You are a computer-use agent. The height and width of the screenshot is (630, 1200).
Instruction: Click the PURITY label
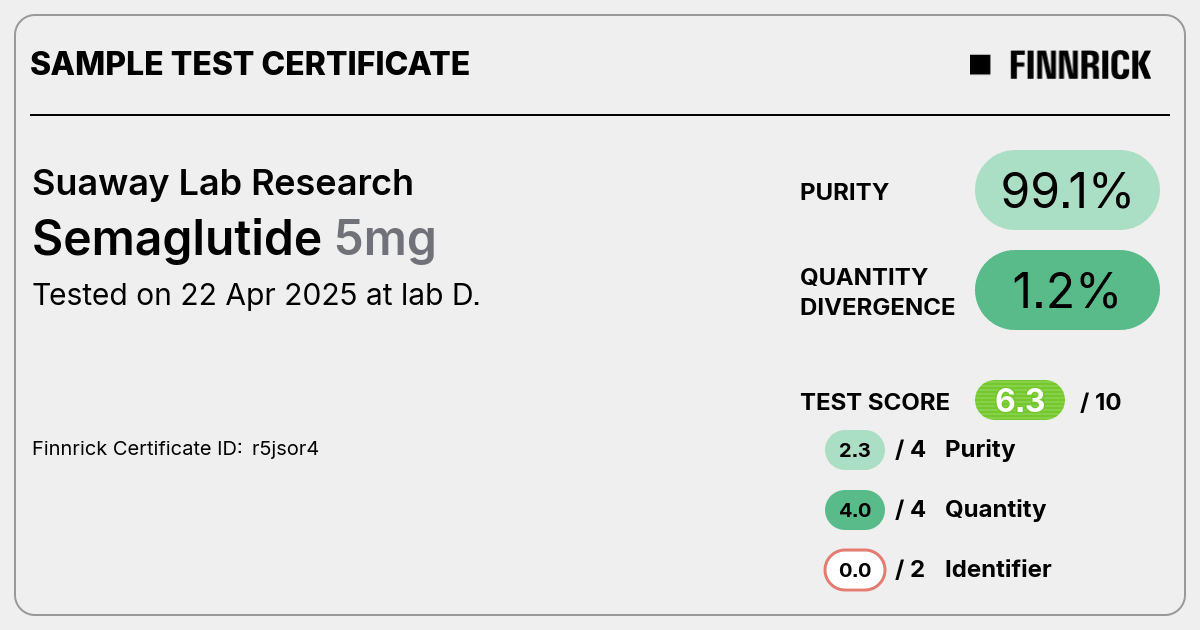tap(844, 192)
